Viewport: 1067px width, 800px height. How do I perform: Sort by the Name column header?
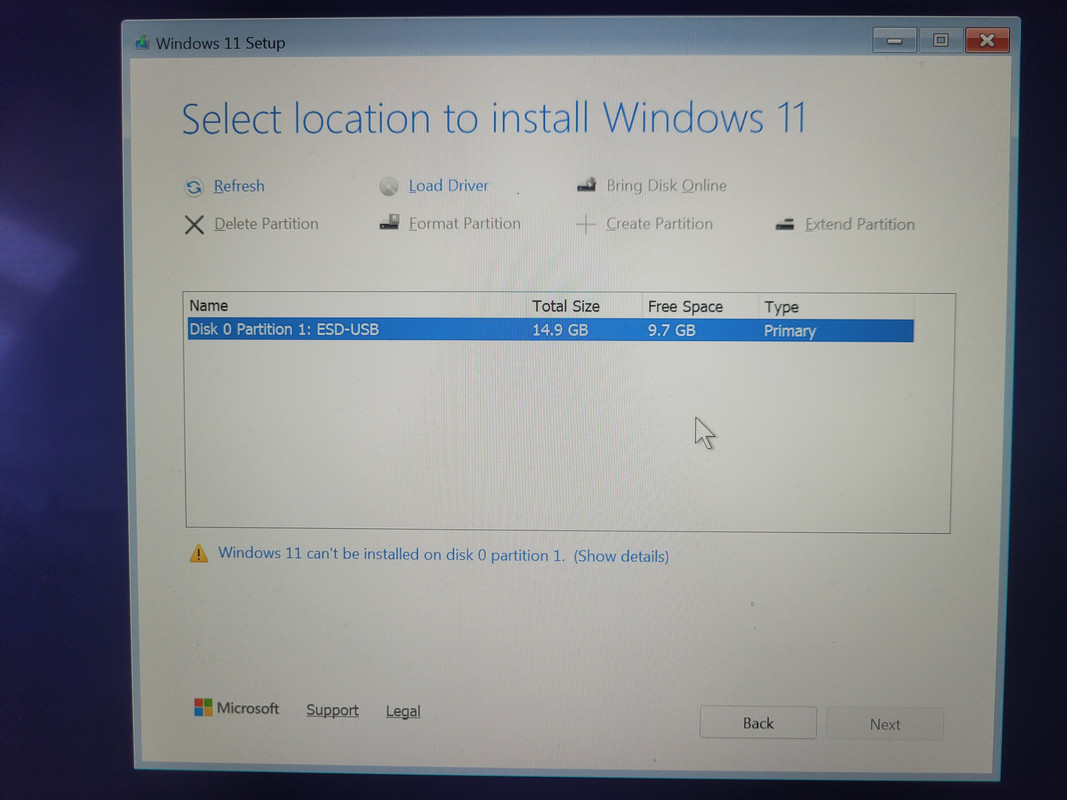click(356, 305)
